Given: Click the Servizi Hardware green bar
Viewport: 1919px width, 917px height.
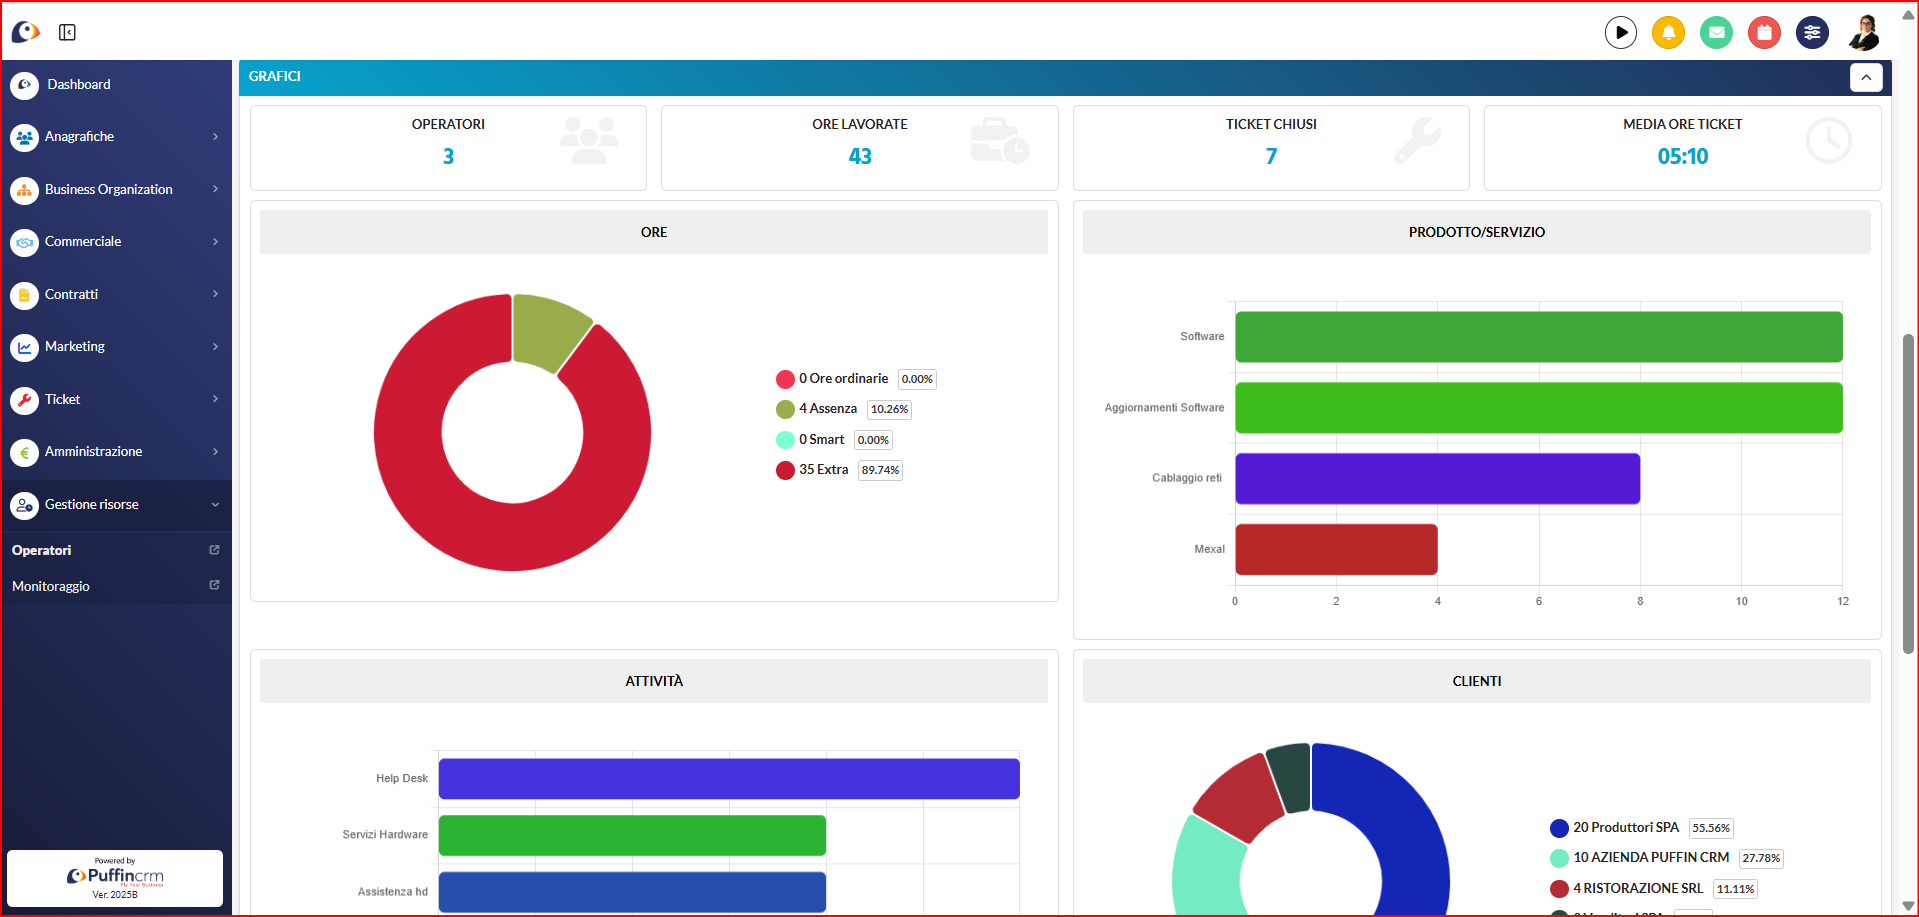Looking at the screenshot, I should click(x=632, y=836).
